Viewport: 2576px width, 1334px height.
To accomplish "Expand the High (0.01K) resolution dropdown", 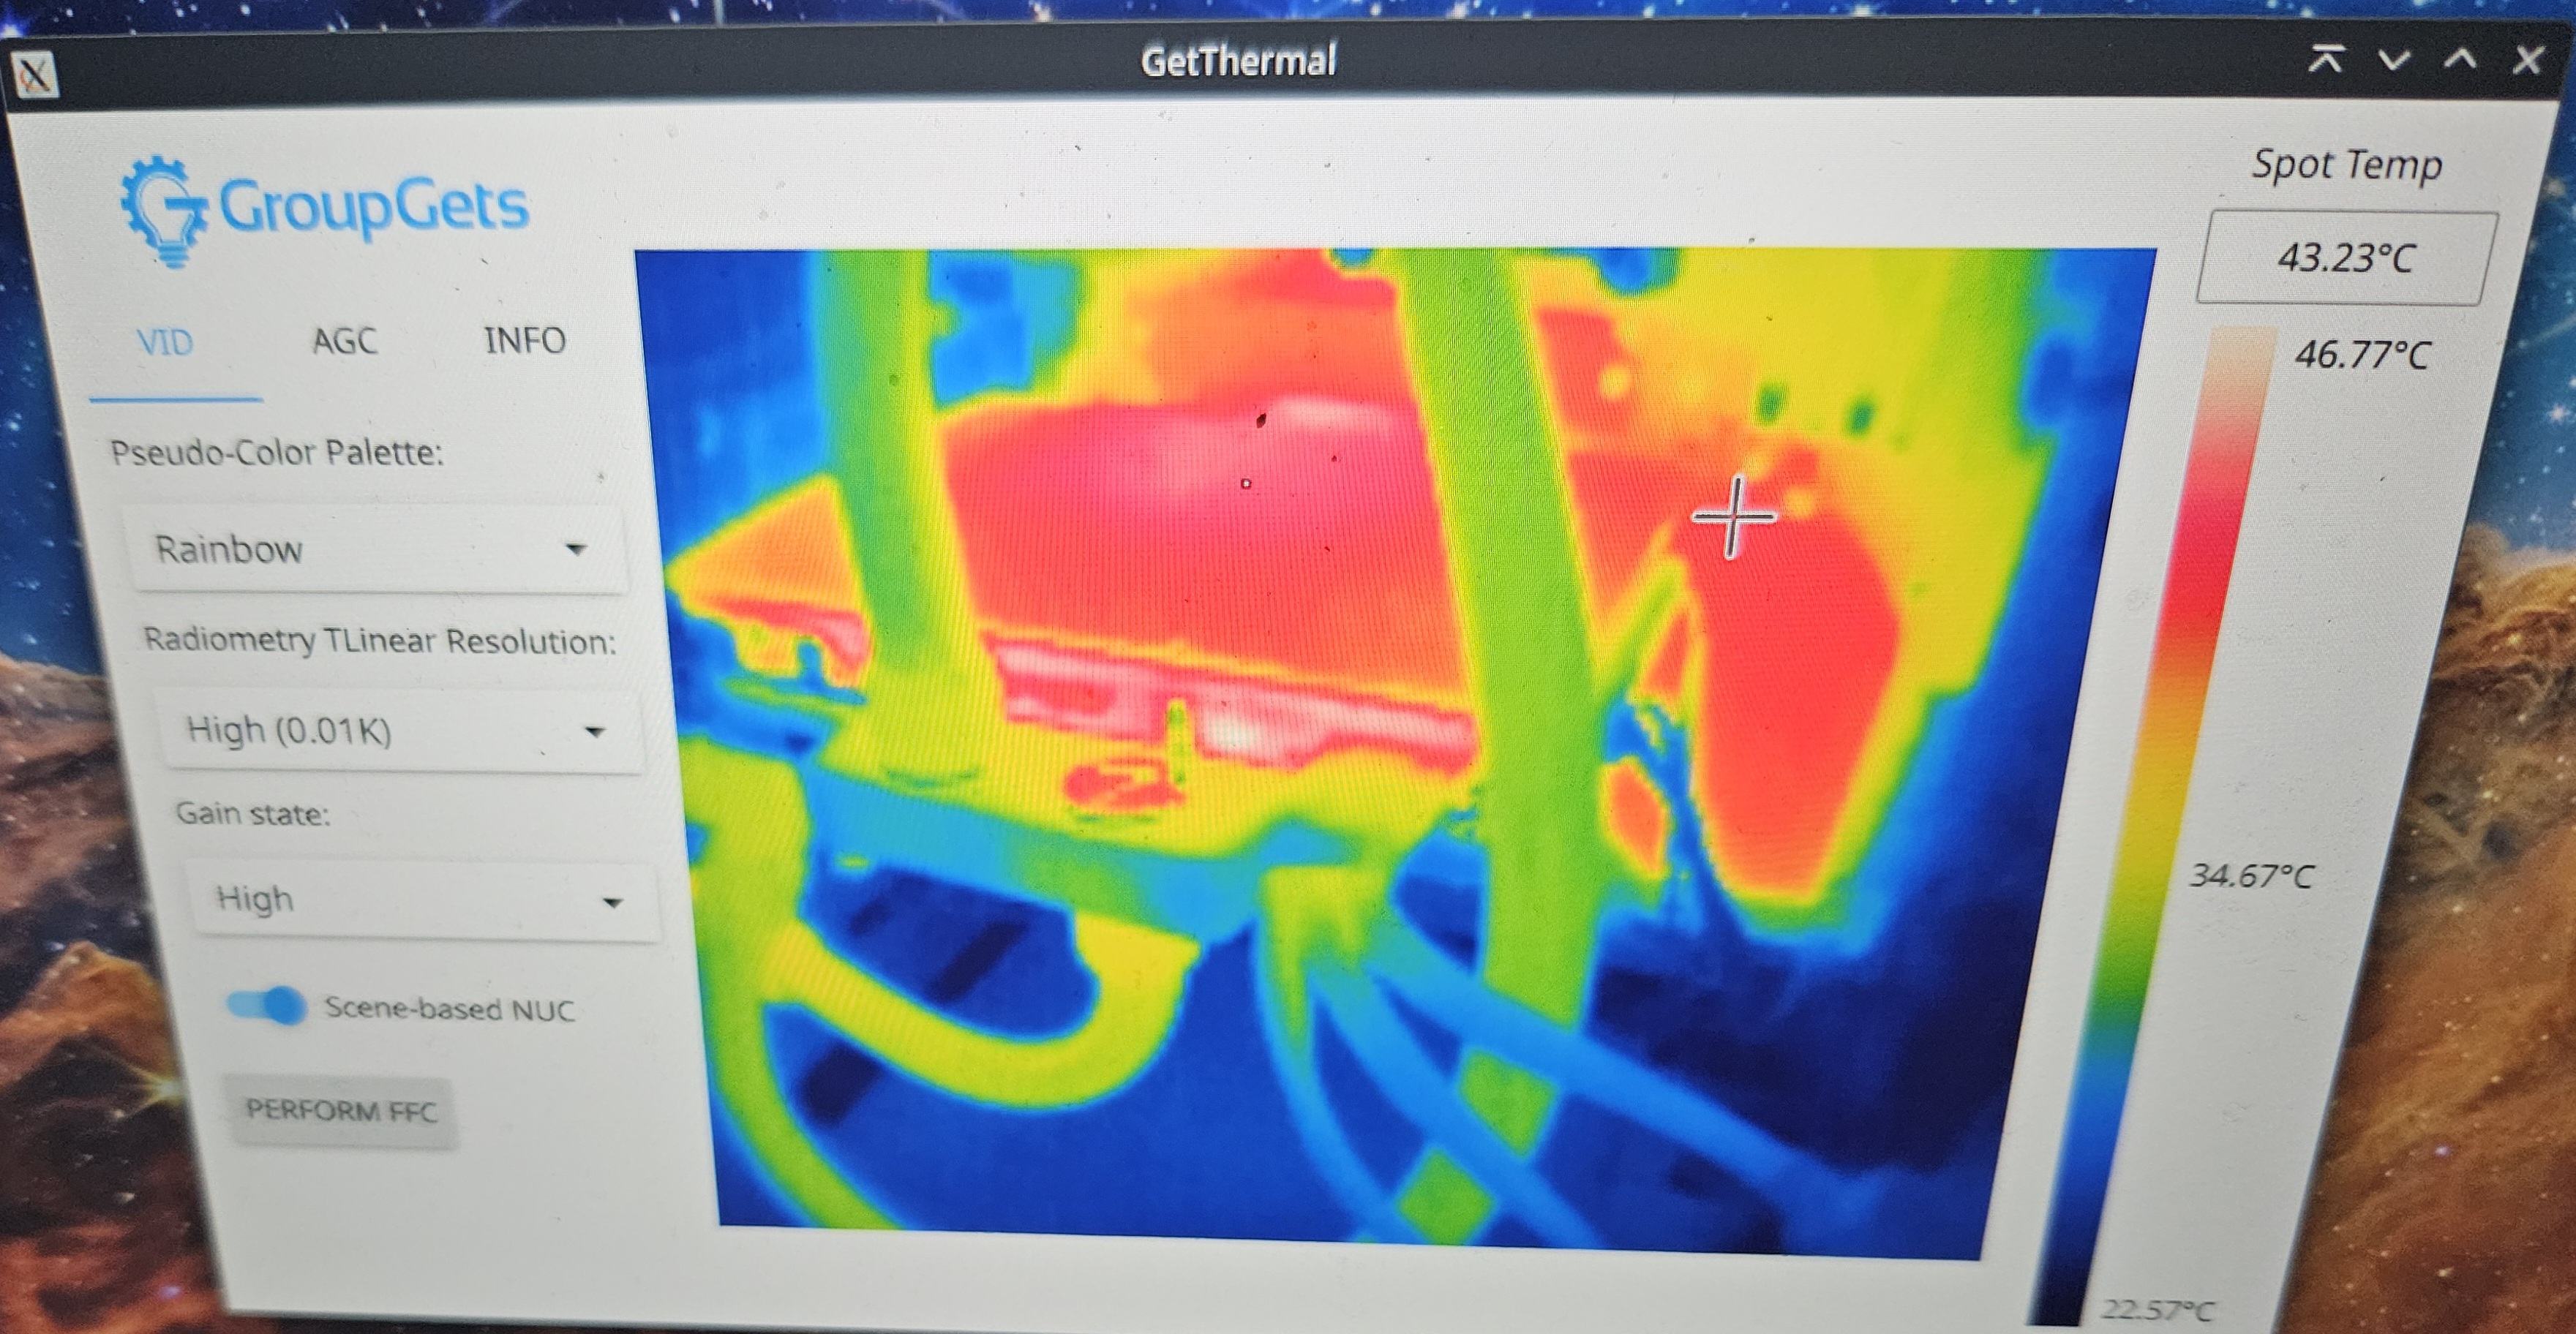I will (398, 731).
